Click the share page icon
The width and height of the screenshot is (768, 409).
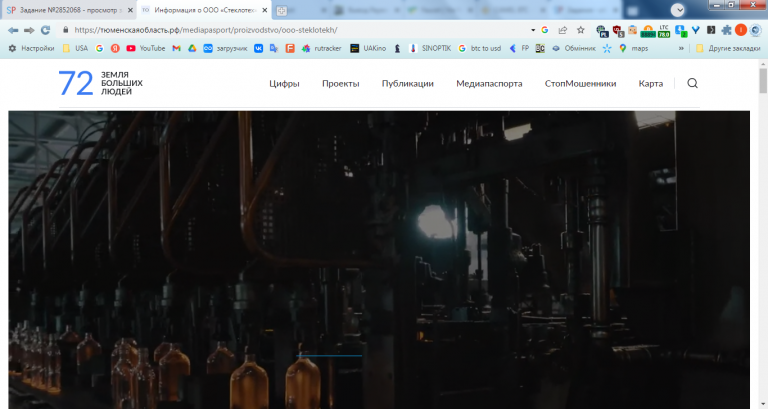click(563, 30)
